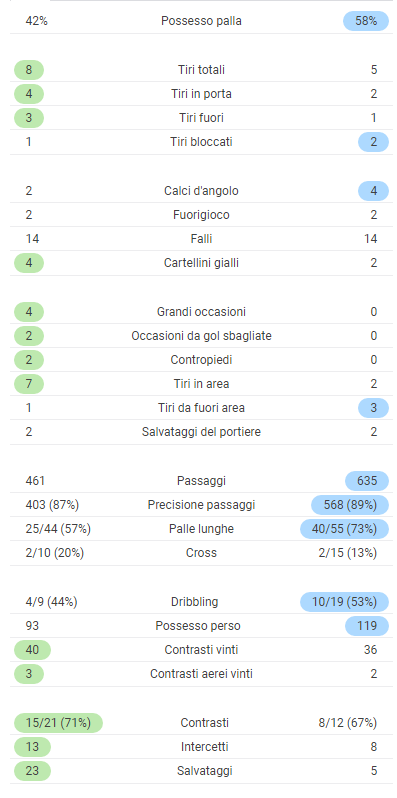Click the 119 Possesso perso badge

[367, 626]
